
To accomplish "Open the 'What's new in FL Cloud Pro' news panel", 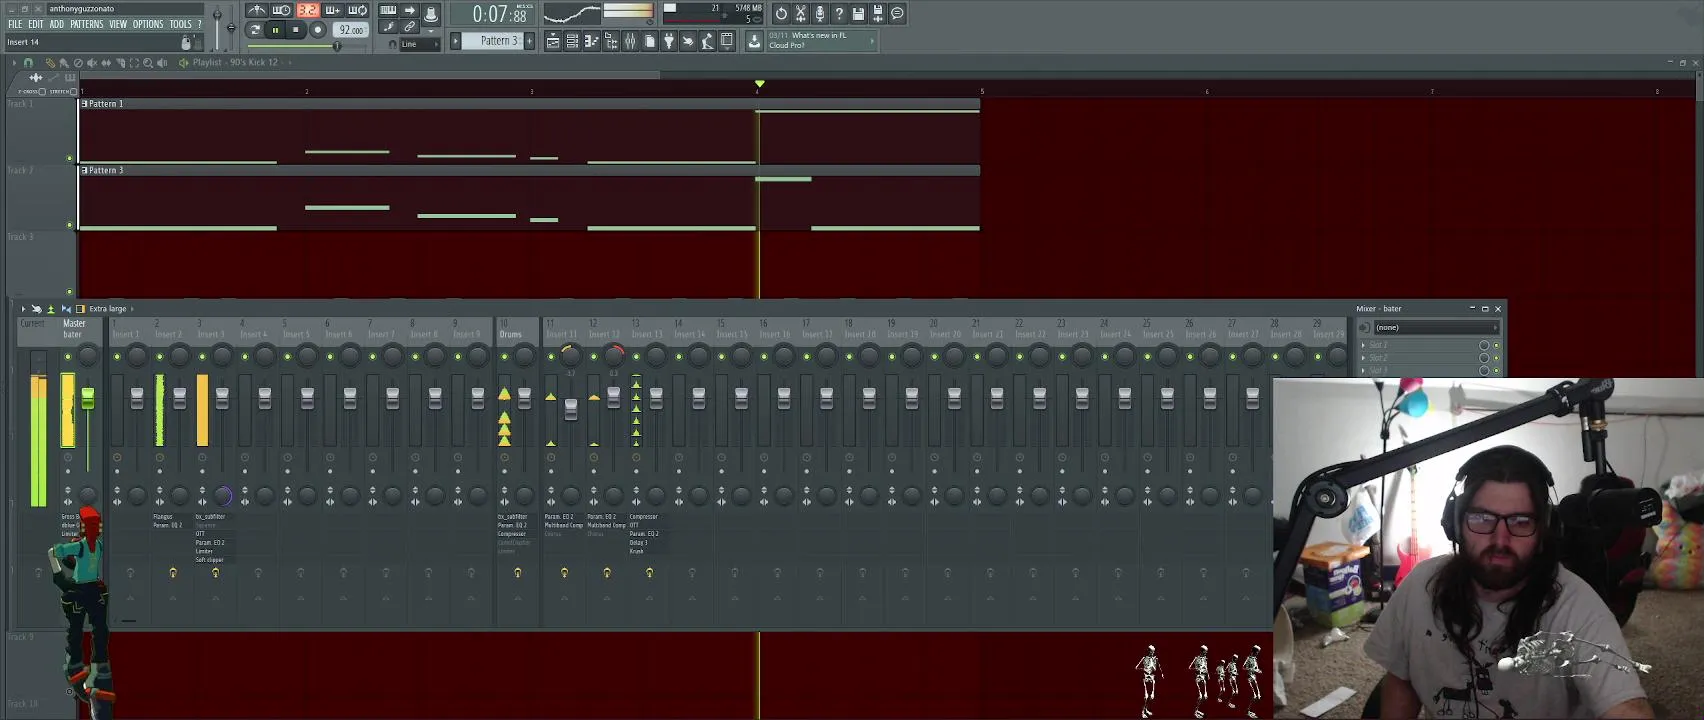I will click(821, 40).
